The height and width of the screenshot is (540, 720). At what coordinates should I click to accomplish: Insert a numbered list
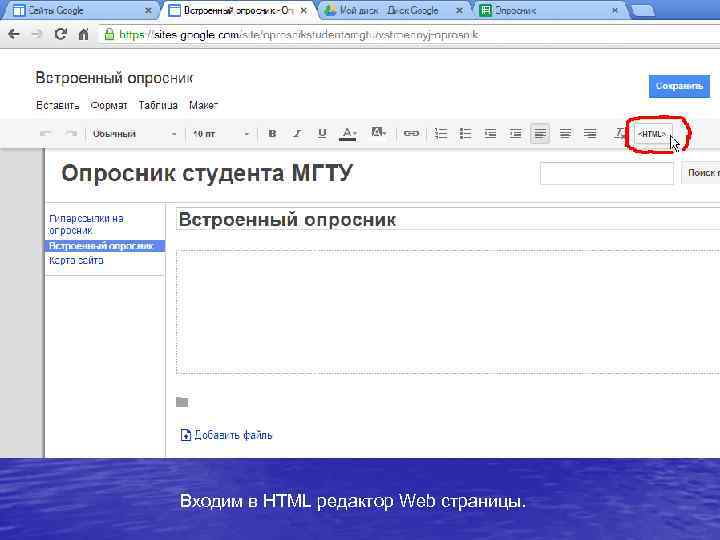(440, 134)
